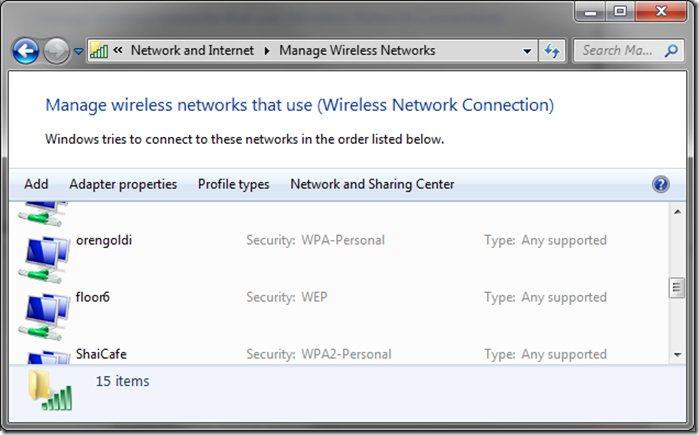699x435 pixels.
Task: Click Network and Internet in breadcrumb
Action: point(193,50)
